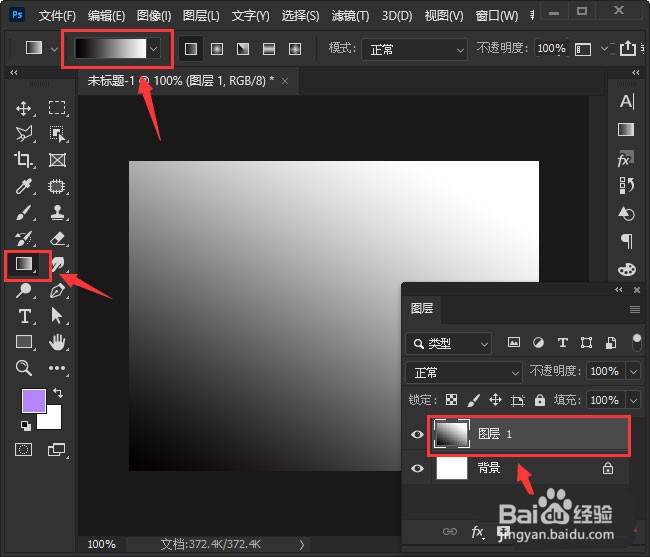This screenshot has height=557, width=650.
Task: Select the Hand tool
Action: (x=57, y=342)
